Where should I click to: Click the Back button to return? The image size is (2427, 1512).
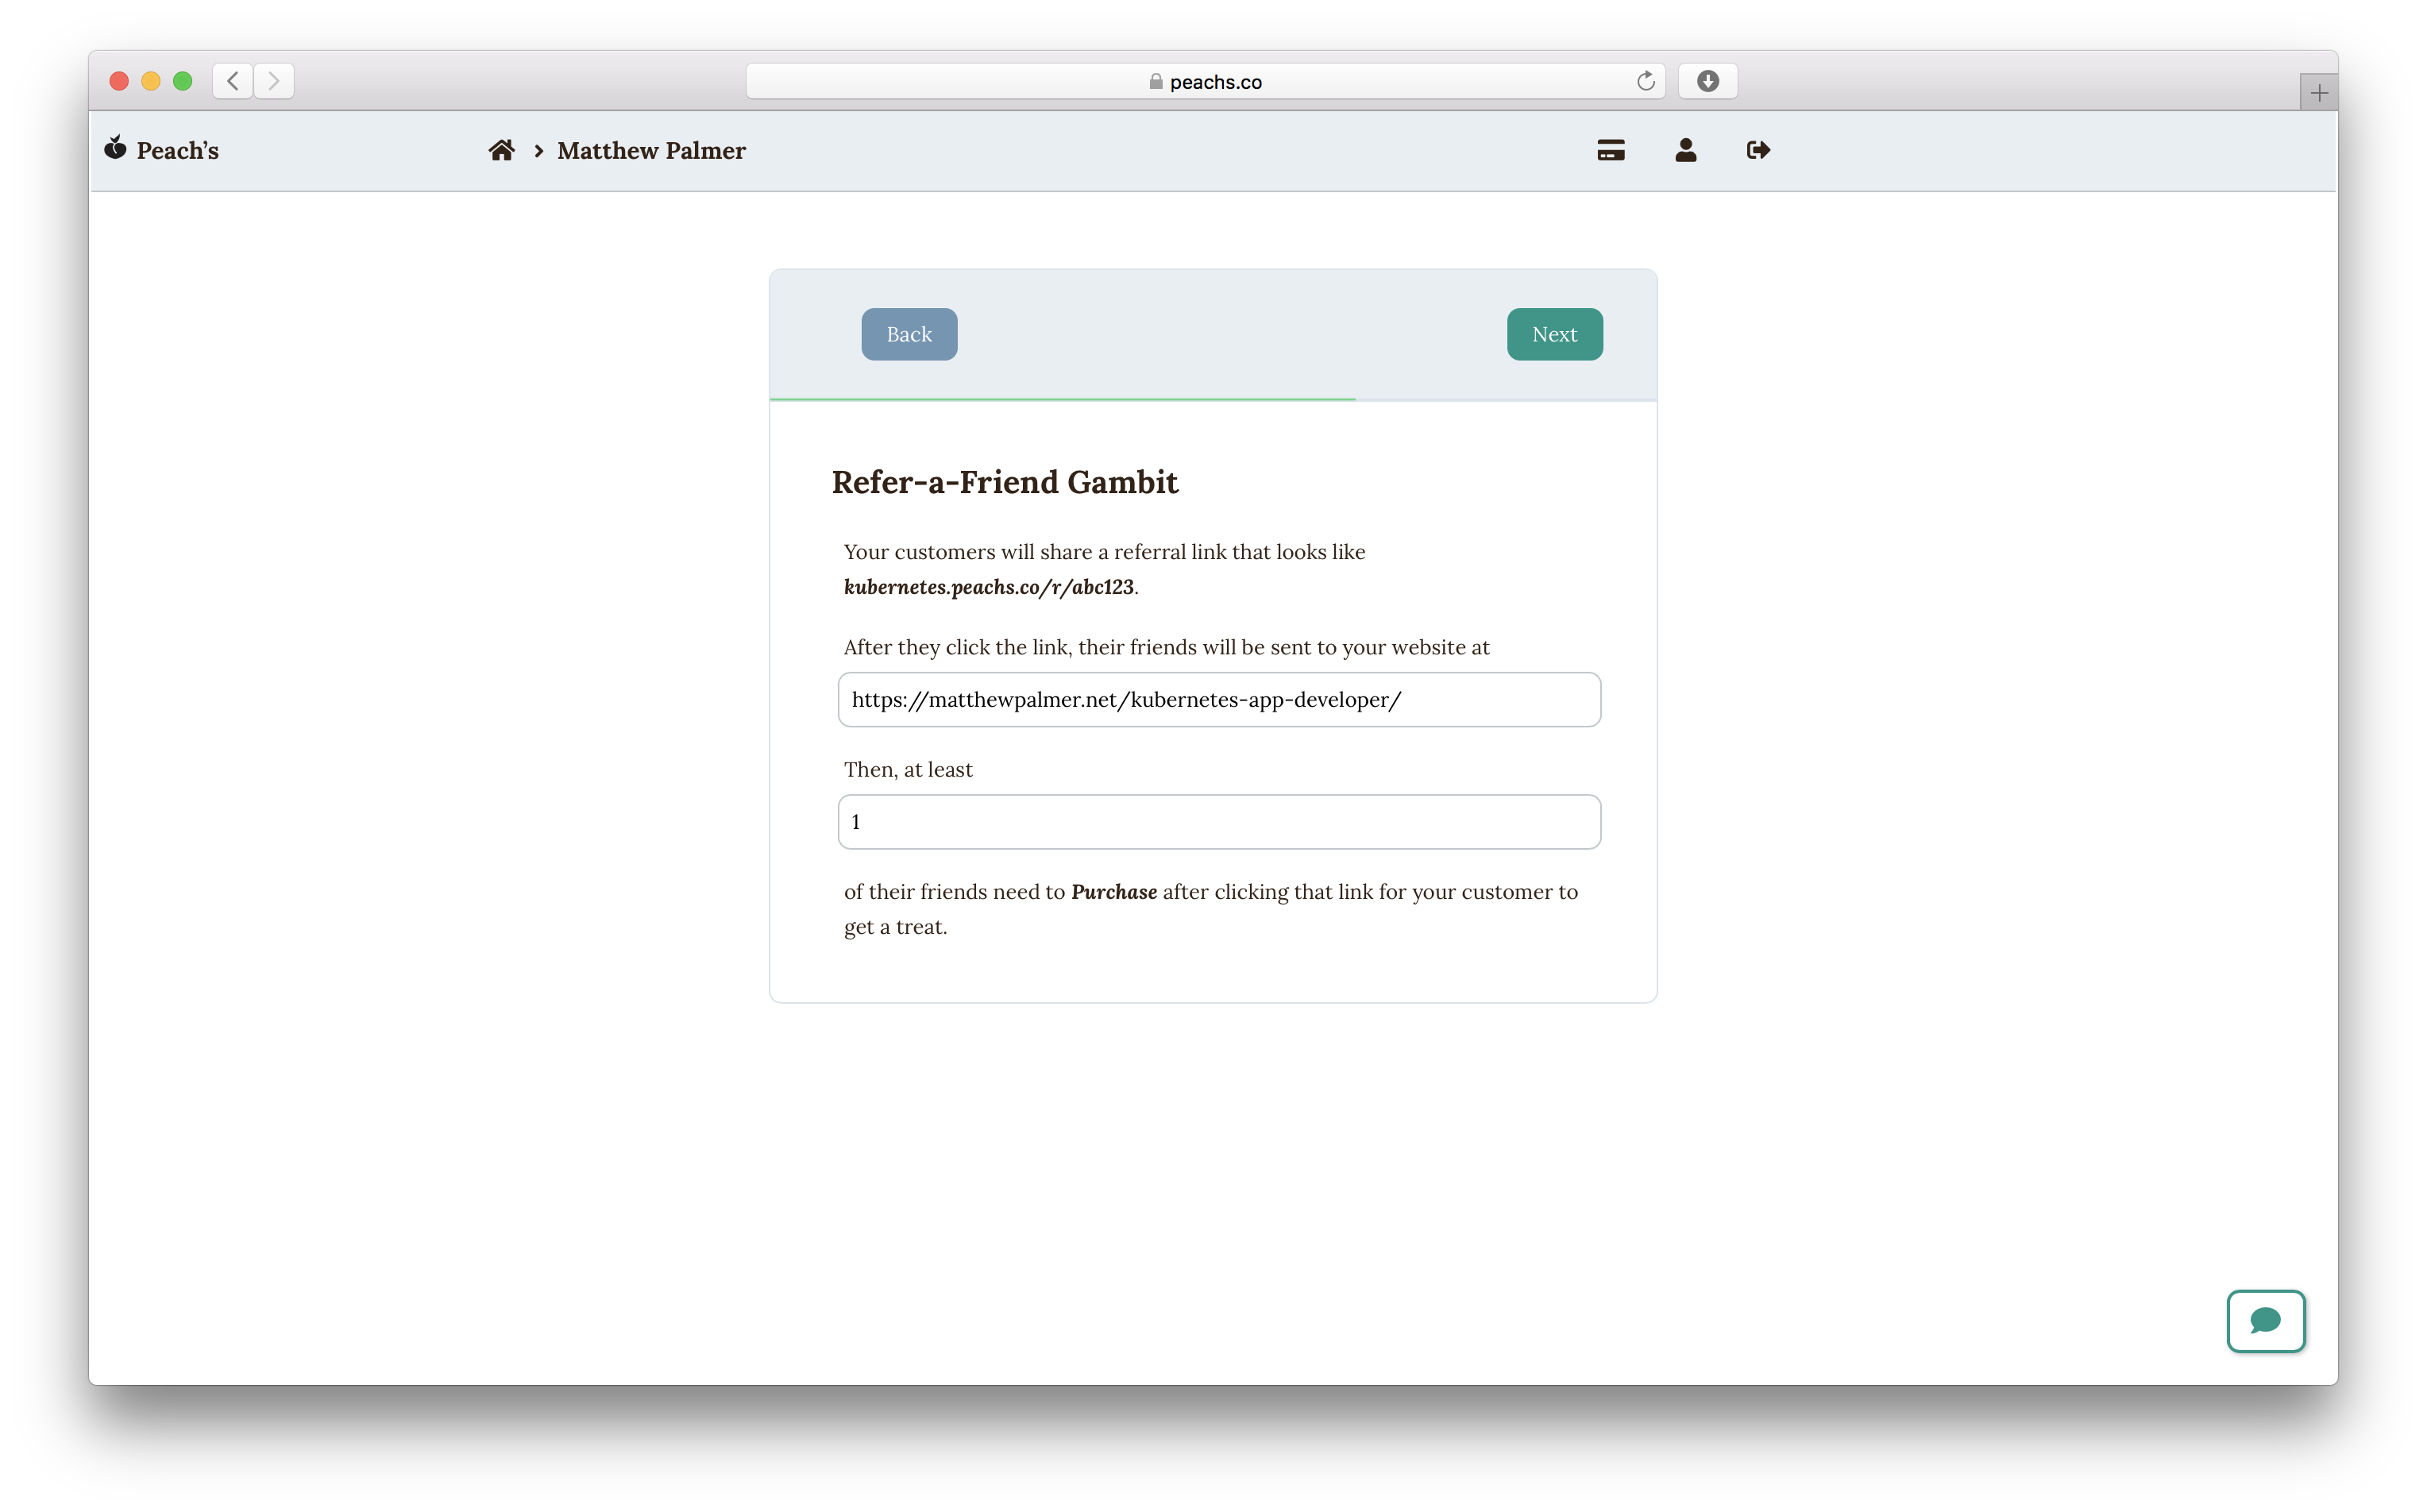pos(908,334)
